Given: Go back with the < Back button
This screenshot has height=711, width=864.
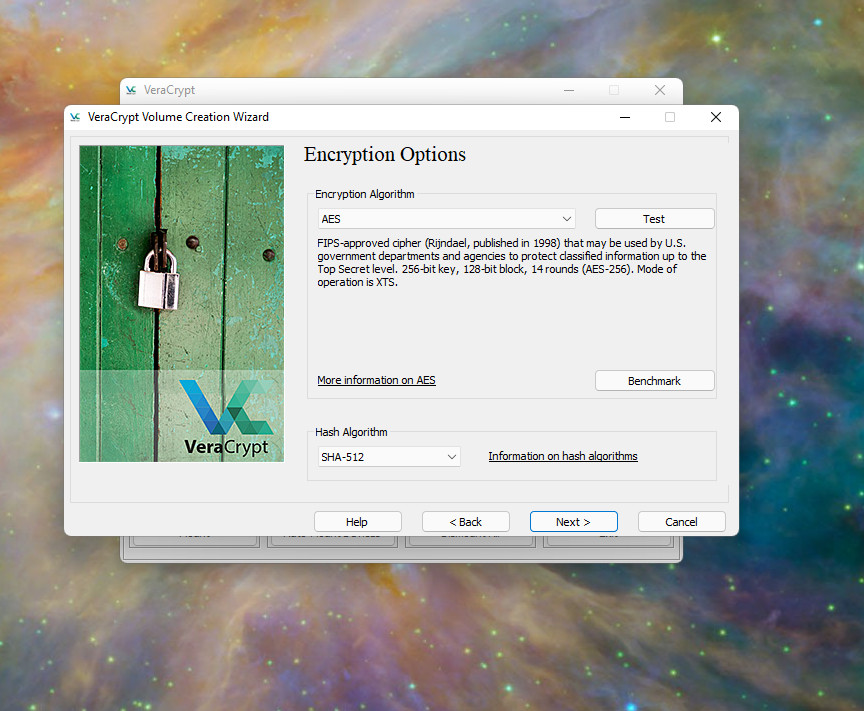Looking at the screenshot, I should click(466, 522).
